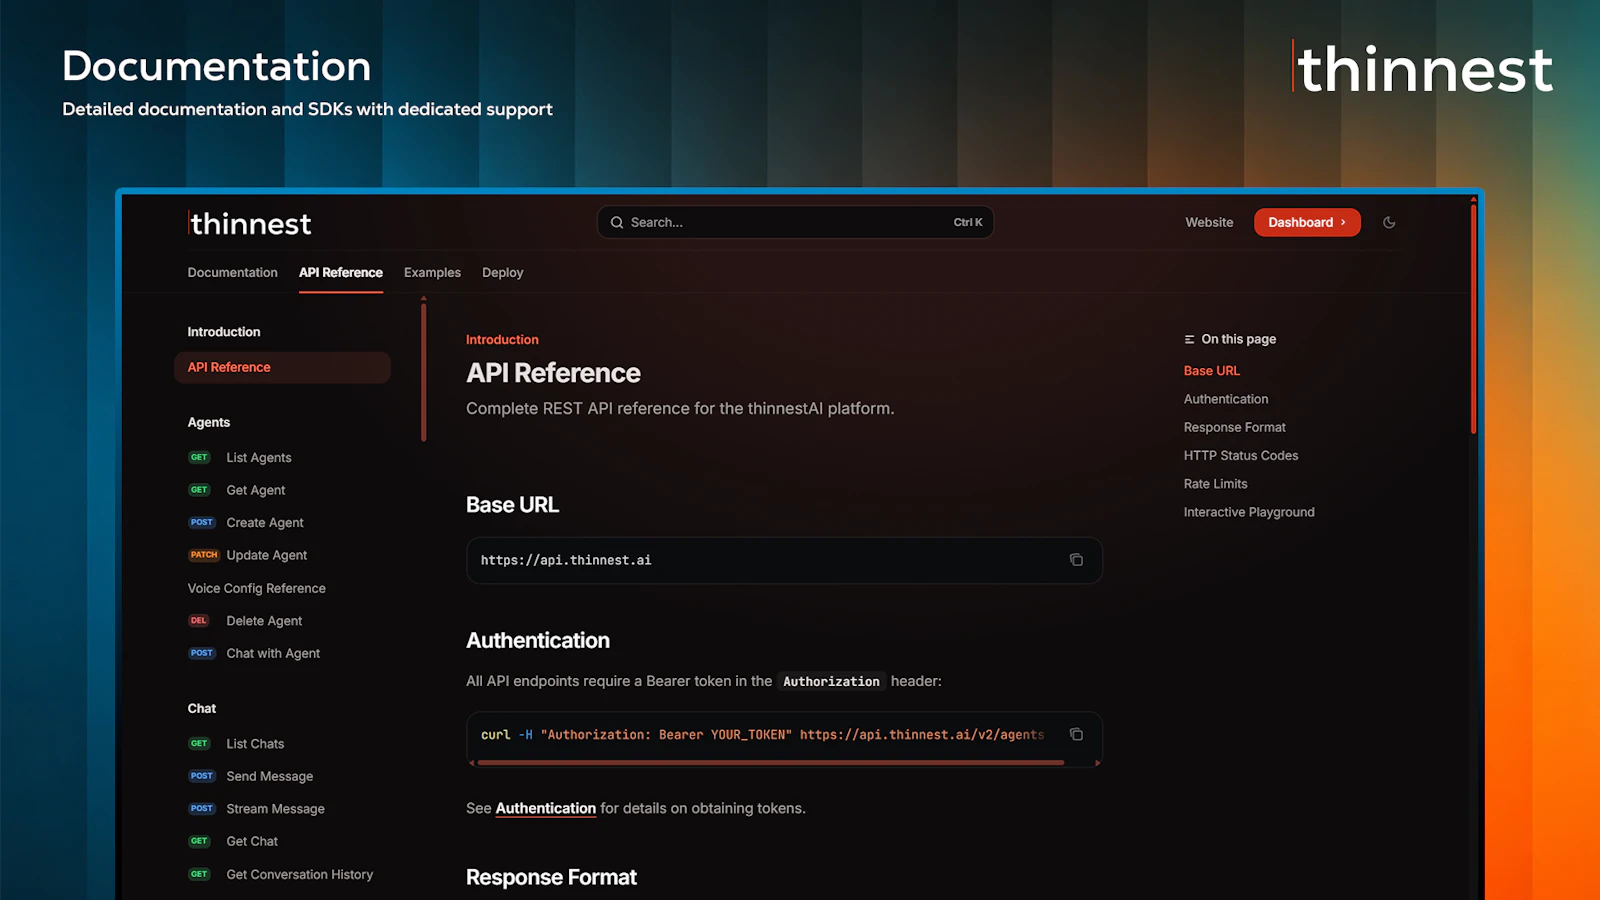1600x900 pixels.
Task: Click the Chat sidebar group heading
Action: pos(202,708)
